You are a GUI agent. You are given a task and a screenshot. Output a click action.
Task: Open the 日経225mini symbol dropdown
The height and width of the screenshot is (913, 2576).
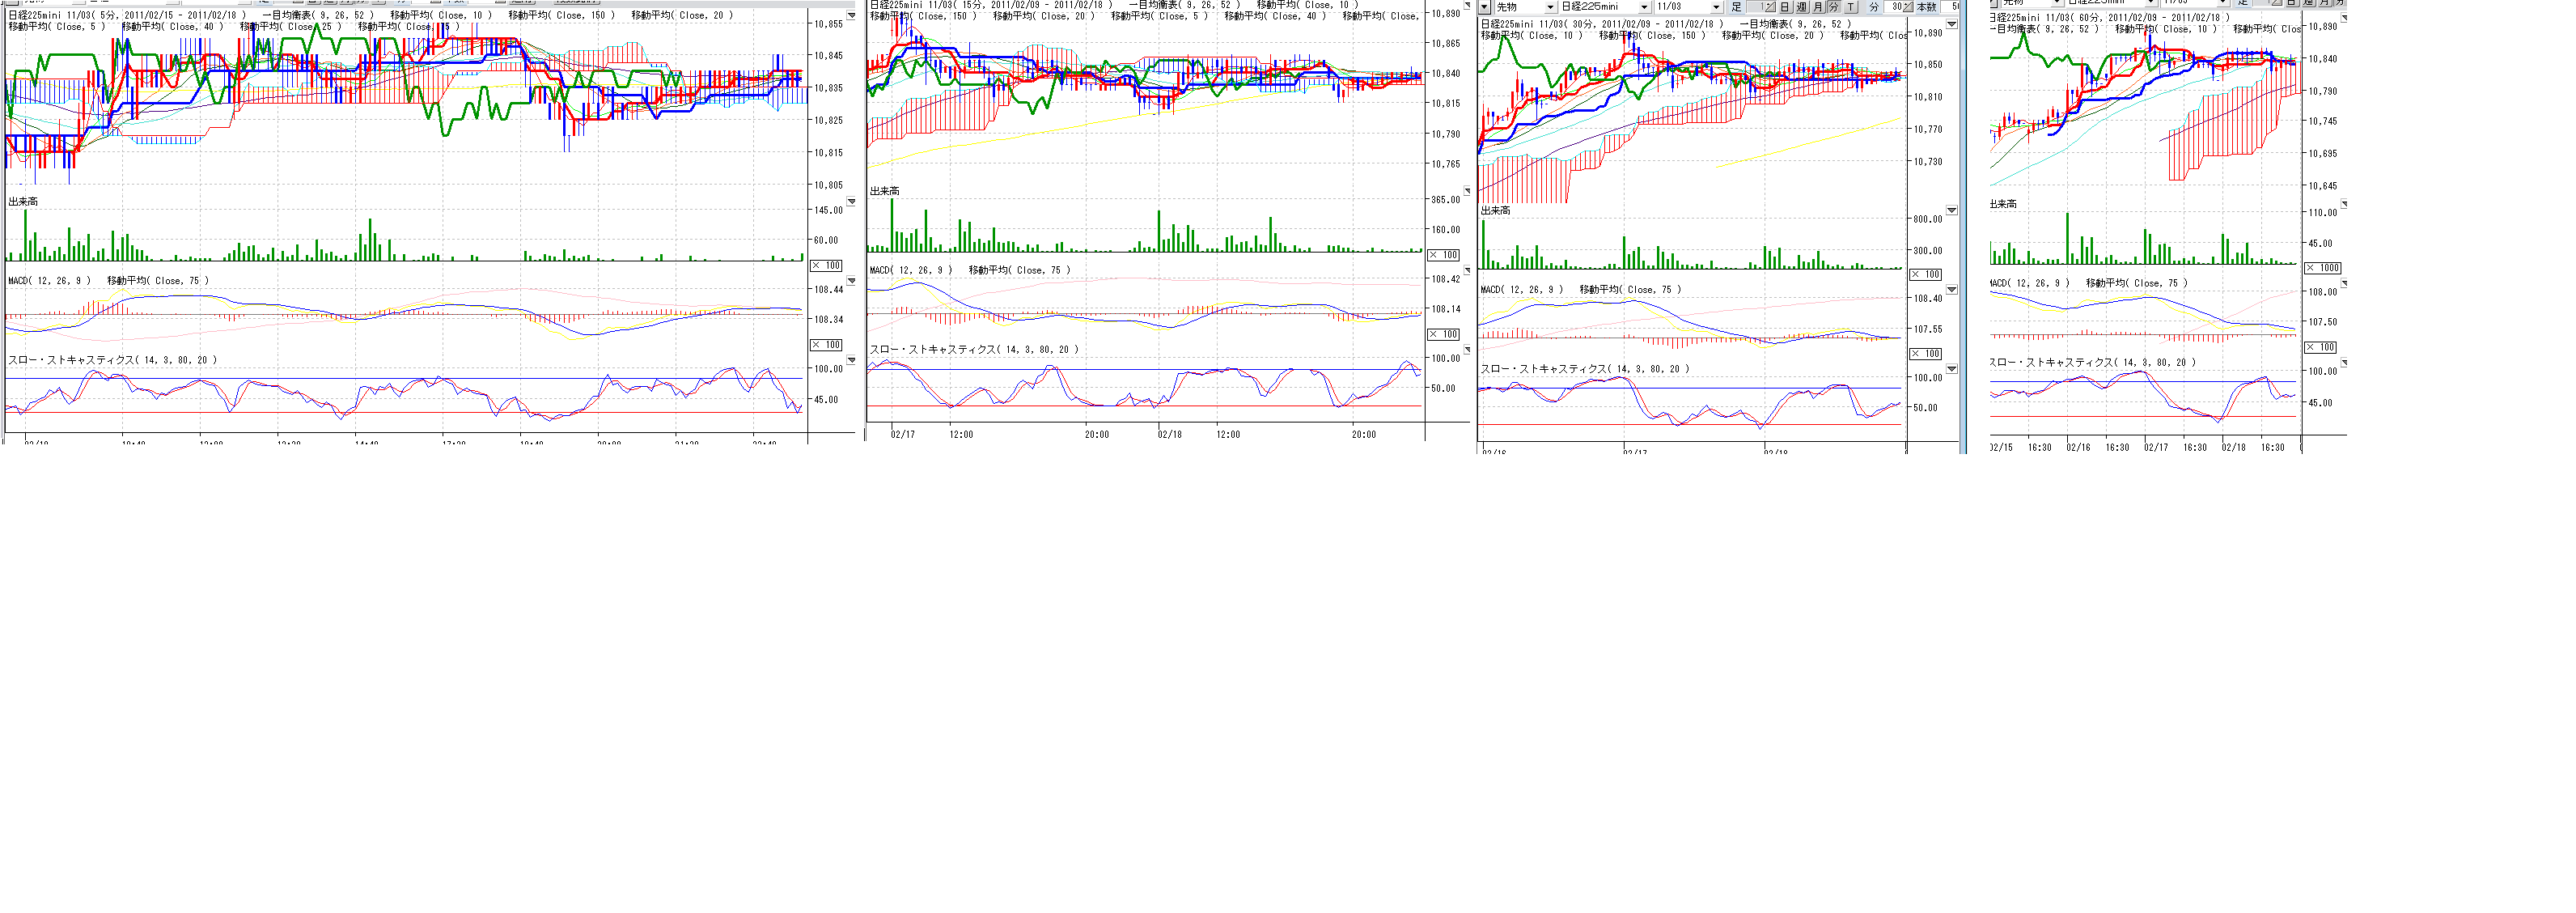point(1644,7)
